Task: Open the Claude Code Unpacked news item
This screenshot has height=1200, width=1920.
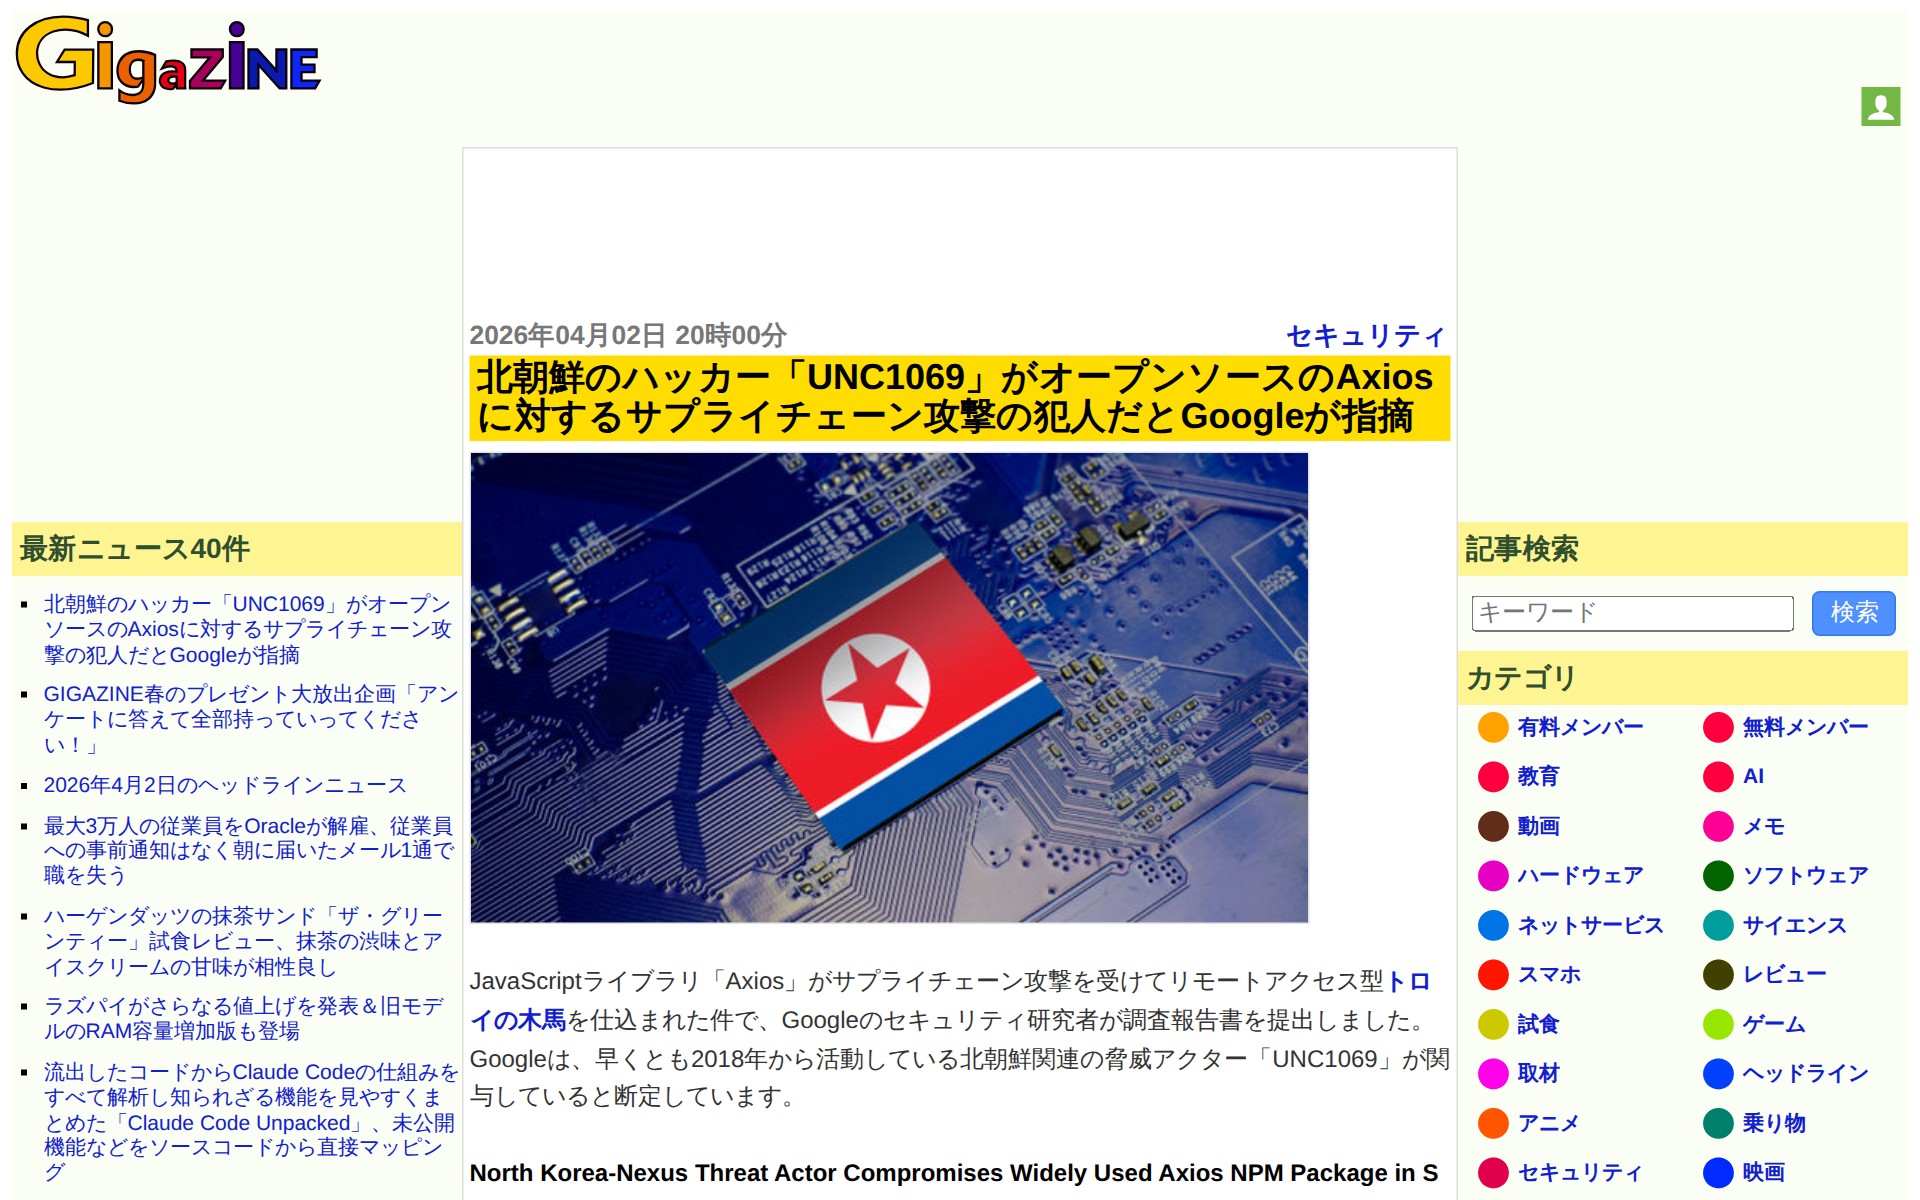Action: [250, 1122]
